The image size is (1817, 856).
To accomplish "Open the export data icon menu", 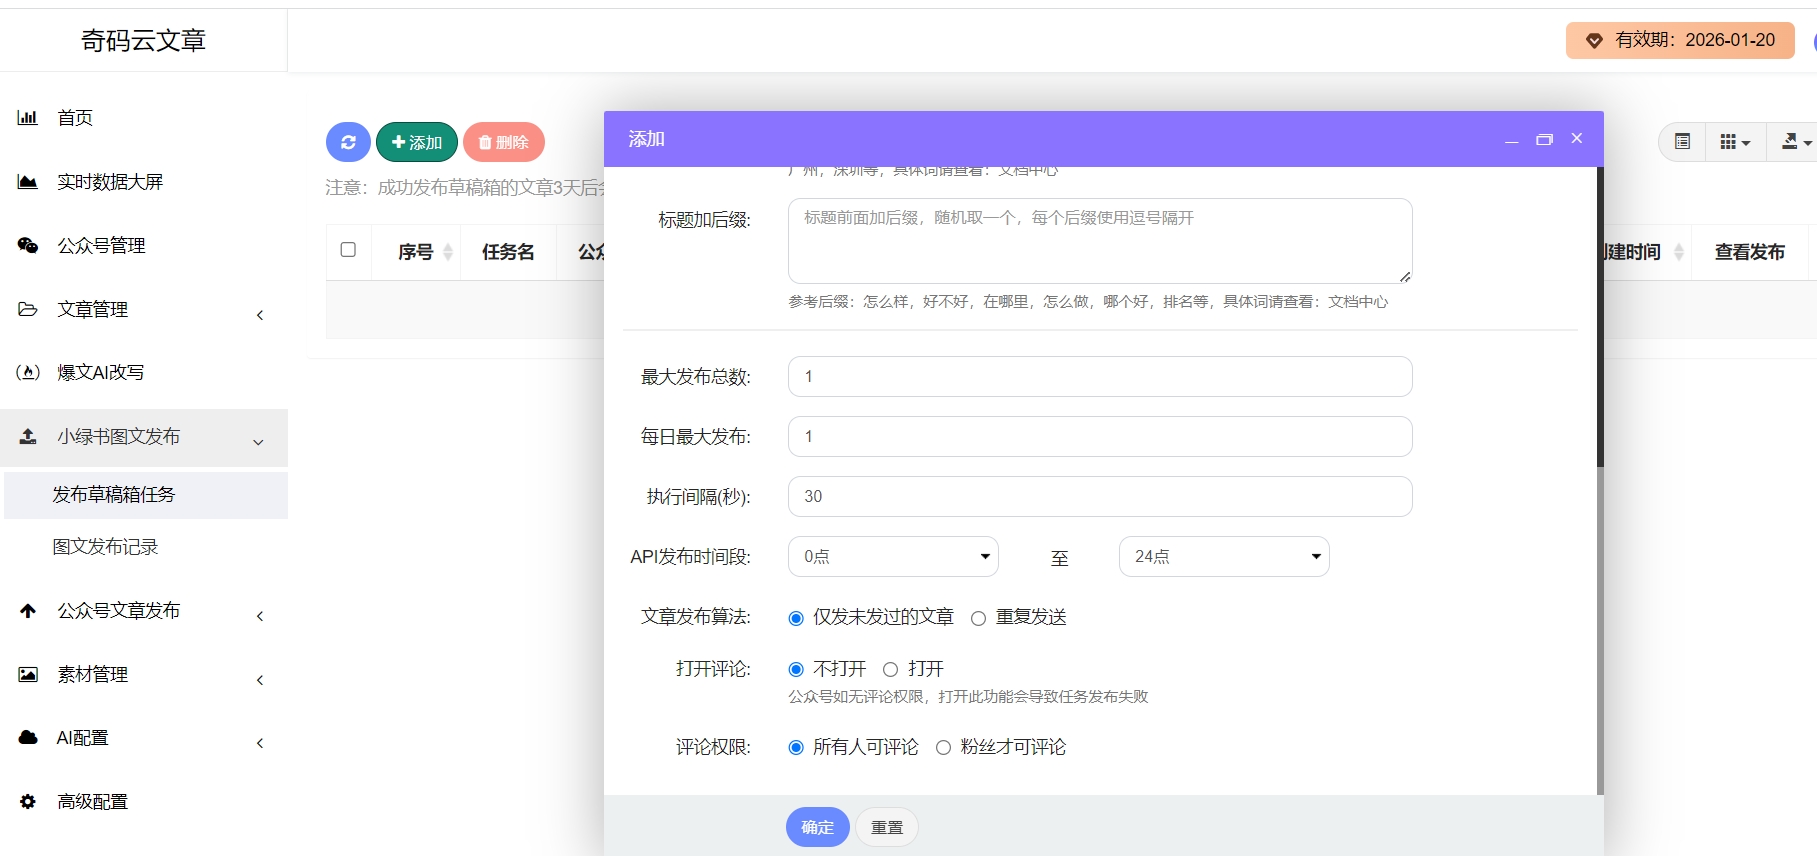I will (1796, 142).
